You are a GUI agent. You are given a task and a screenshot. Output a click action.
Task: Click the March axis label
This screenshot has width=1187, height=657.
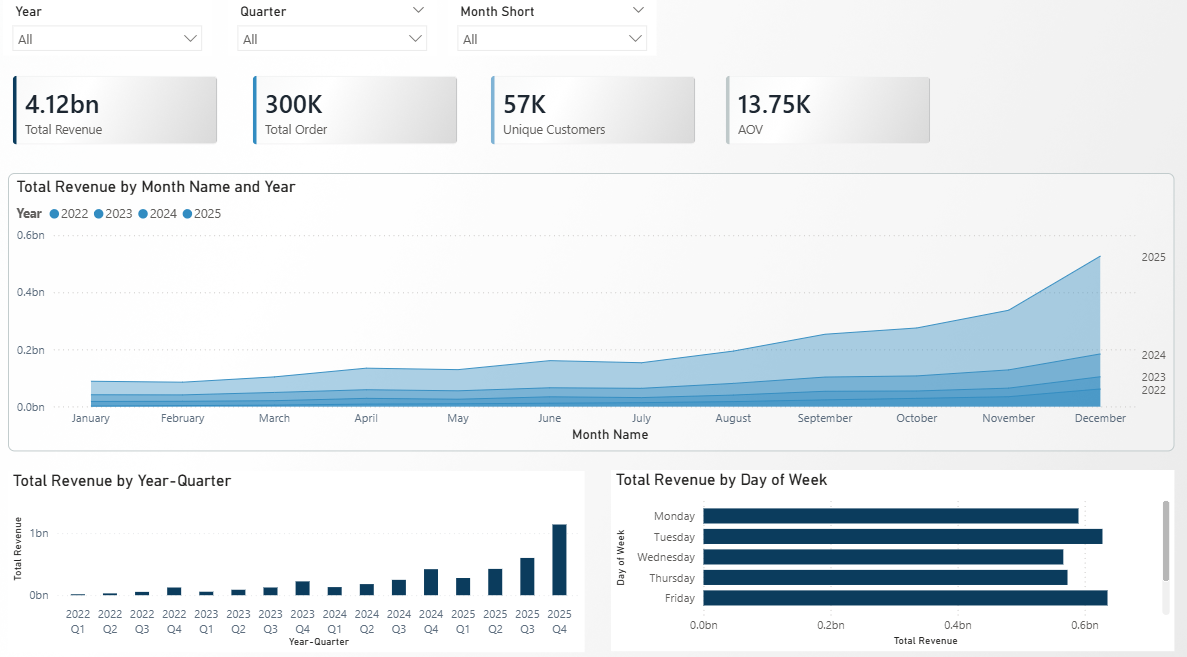[274, 418]
